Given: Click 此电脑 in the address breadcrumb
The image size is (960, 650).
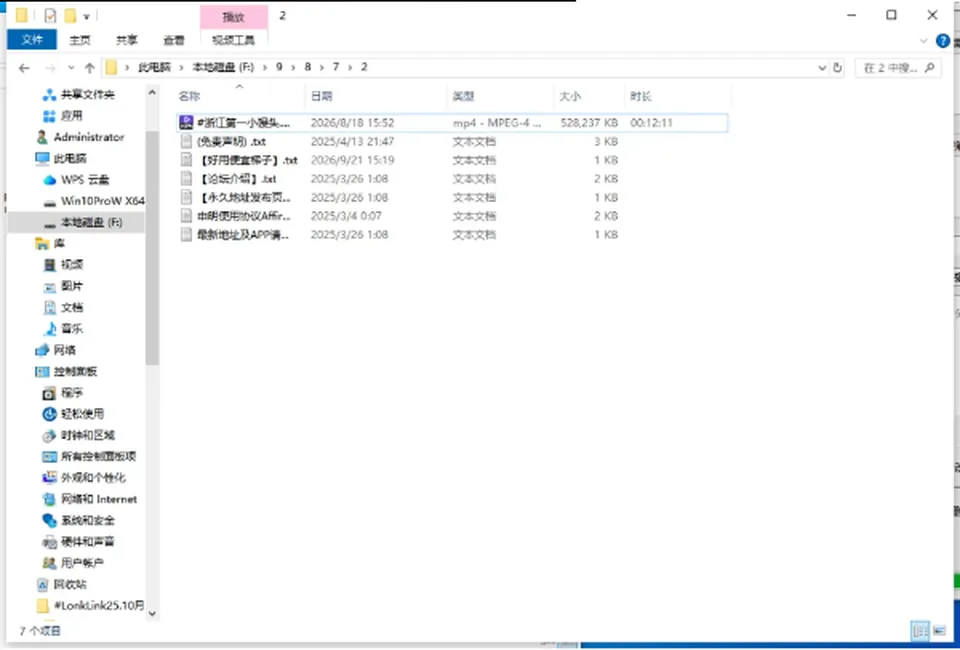Looking at the screenshot, I should 154,67.
